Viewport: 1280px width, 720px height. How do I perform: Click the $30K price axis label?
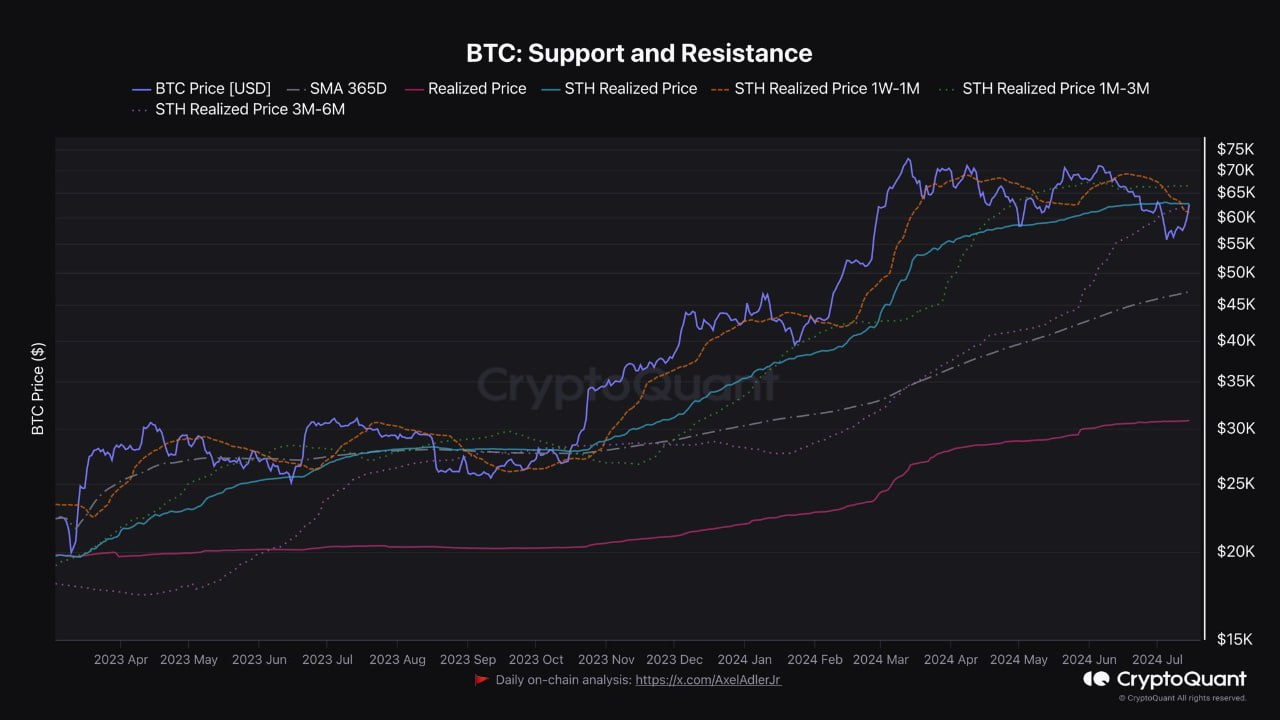[x=1236, y=428]
